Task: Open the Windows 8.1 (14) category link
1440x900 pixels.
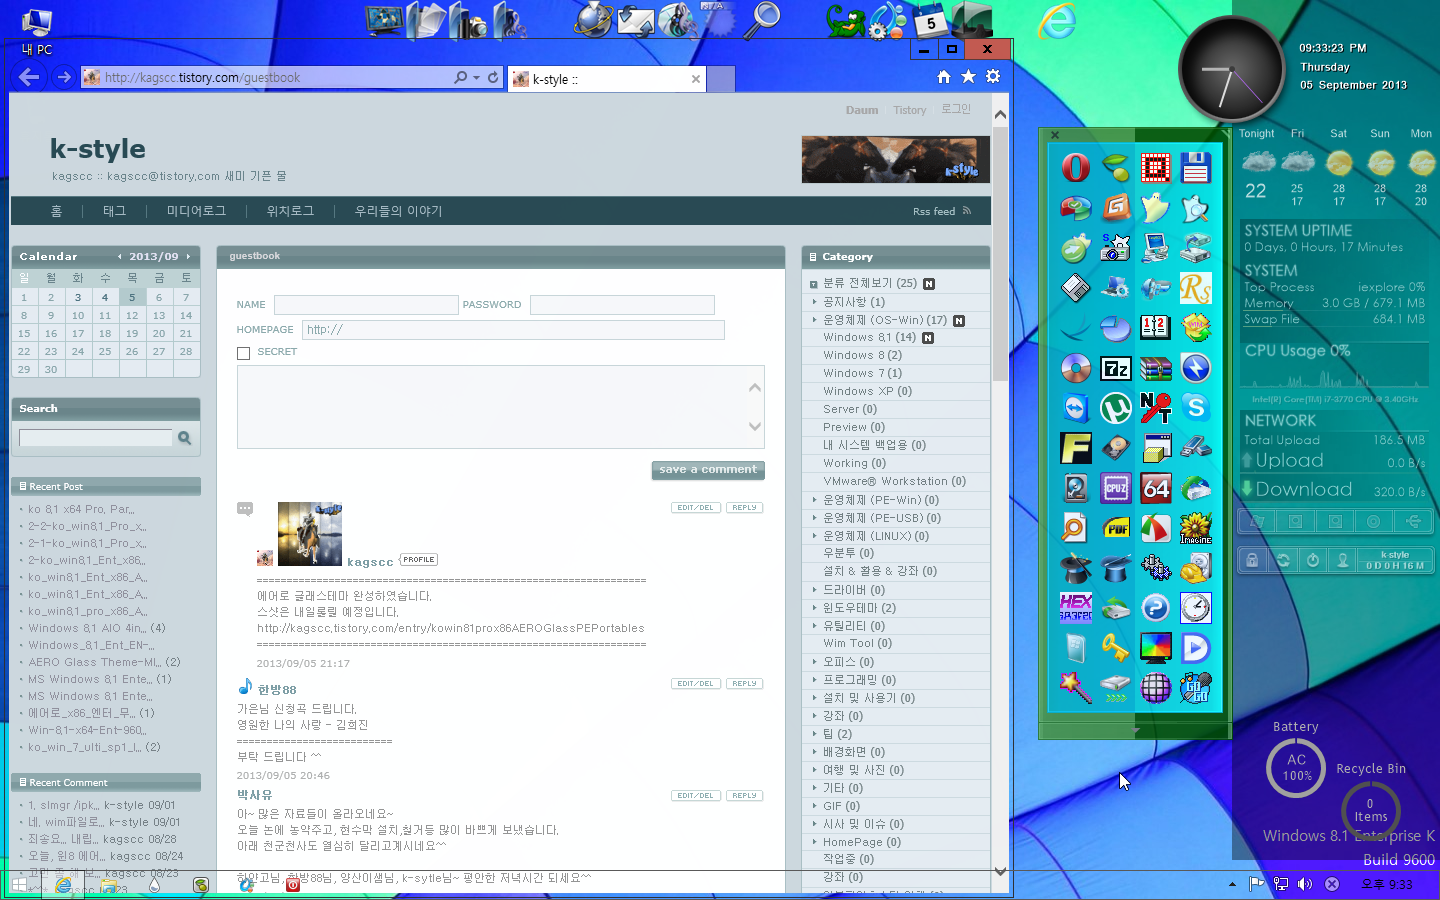Action: pos(869,338)
